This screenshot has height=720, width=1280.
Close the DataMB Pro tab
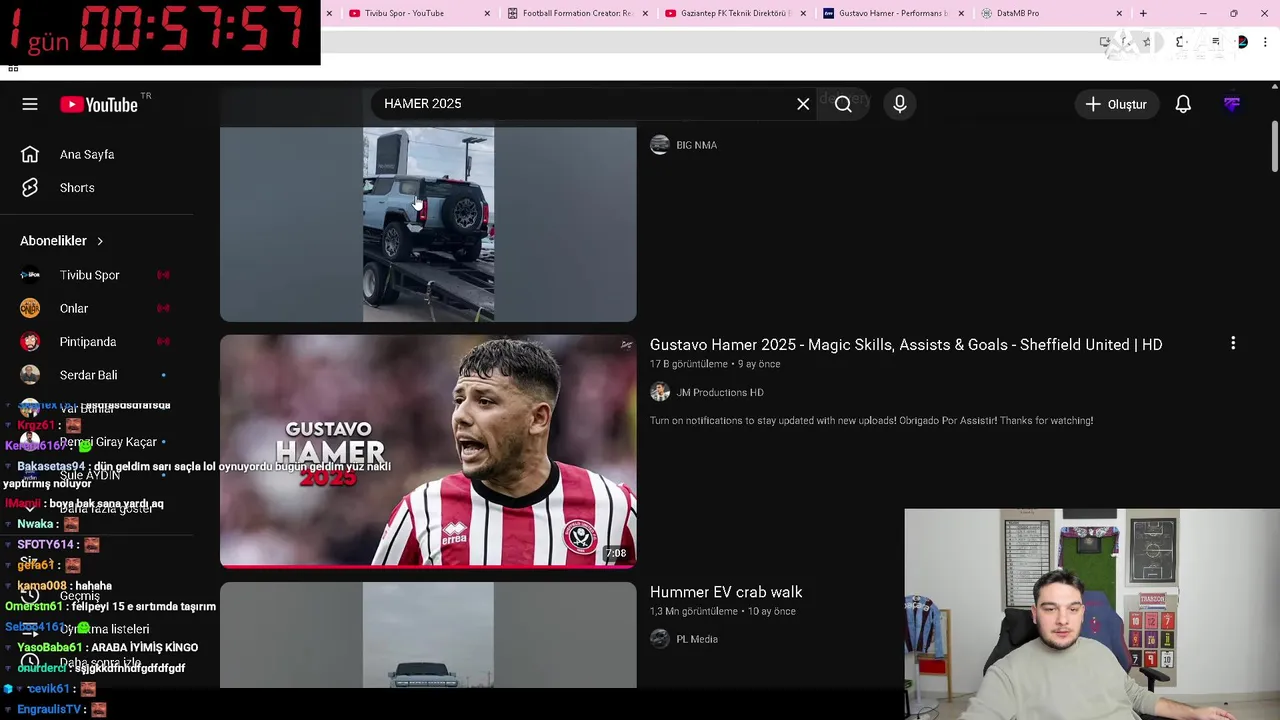[x=1119, y=13]
